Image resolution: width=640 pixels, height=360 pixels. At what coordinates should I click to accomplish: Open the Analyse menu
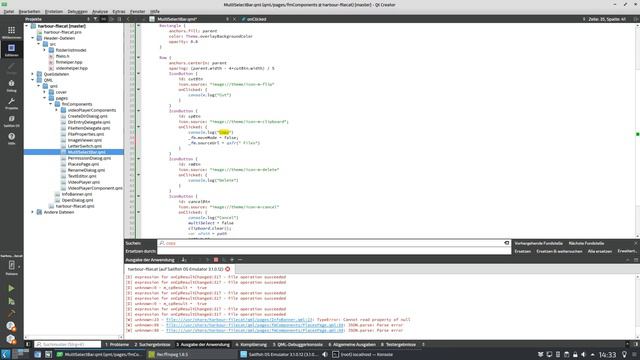[x=100, y=11]
